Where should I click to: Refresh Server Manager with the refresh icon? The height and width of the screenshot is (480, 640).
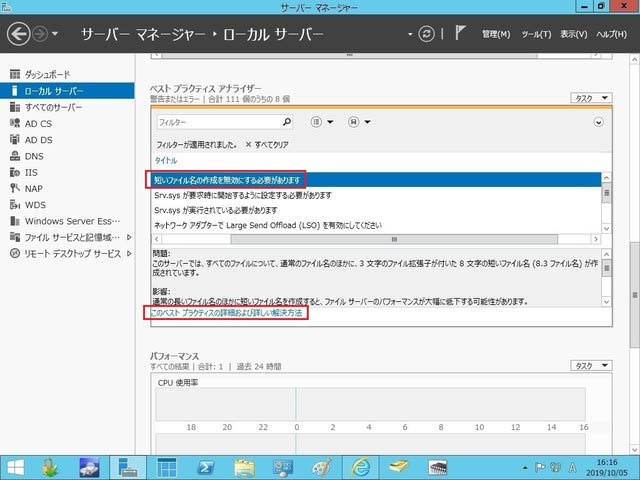pyautogui.click(x=427, y=34)
